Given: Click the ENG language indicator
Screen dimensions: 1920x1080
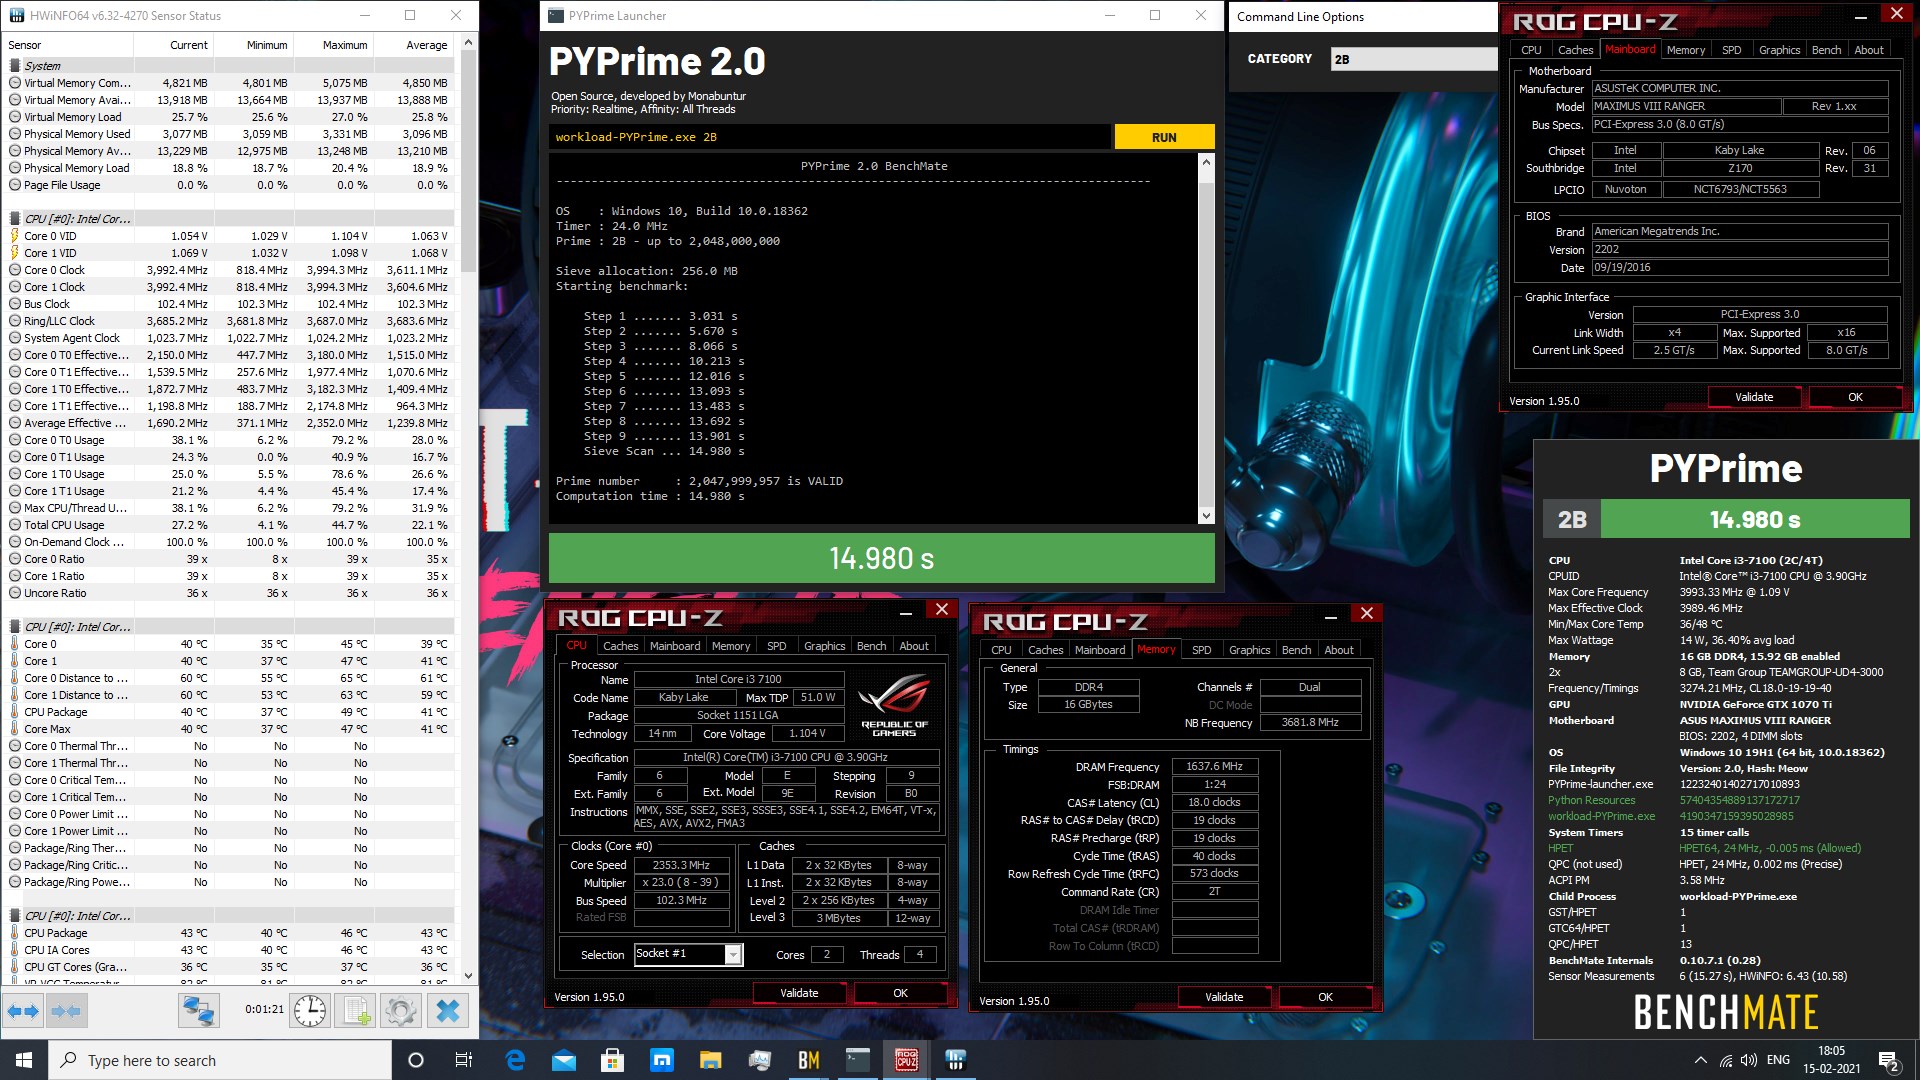Looking at the screenshot, I should click(x=1778, y=1060).
